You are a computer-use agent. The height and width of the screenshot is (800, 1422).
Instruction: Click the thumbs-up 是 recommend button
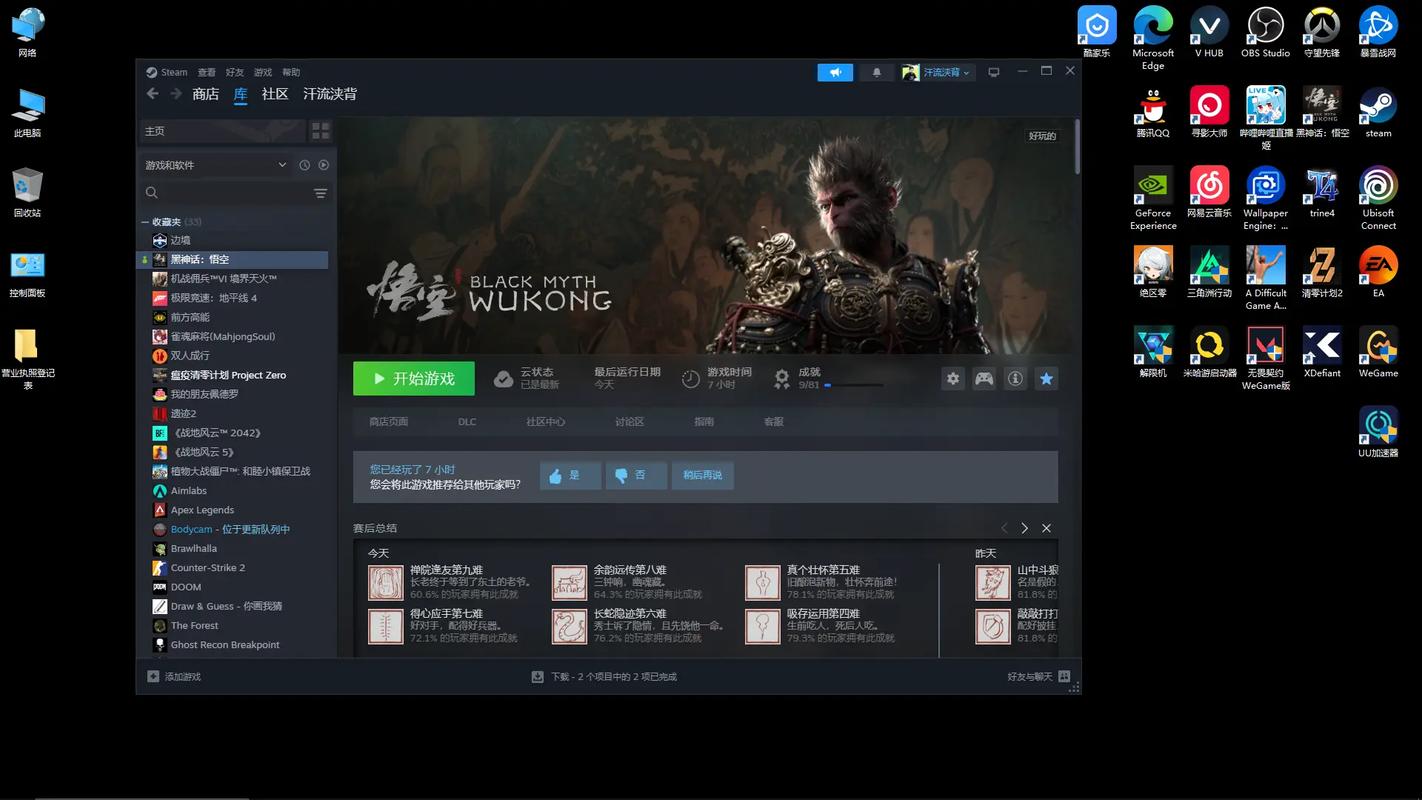[x=570, y=476]
